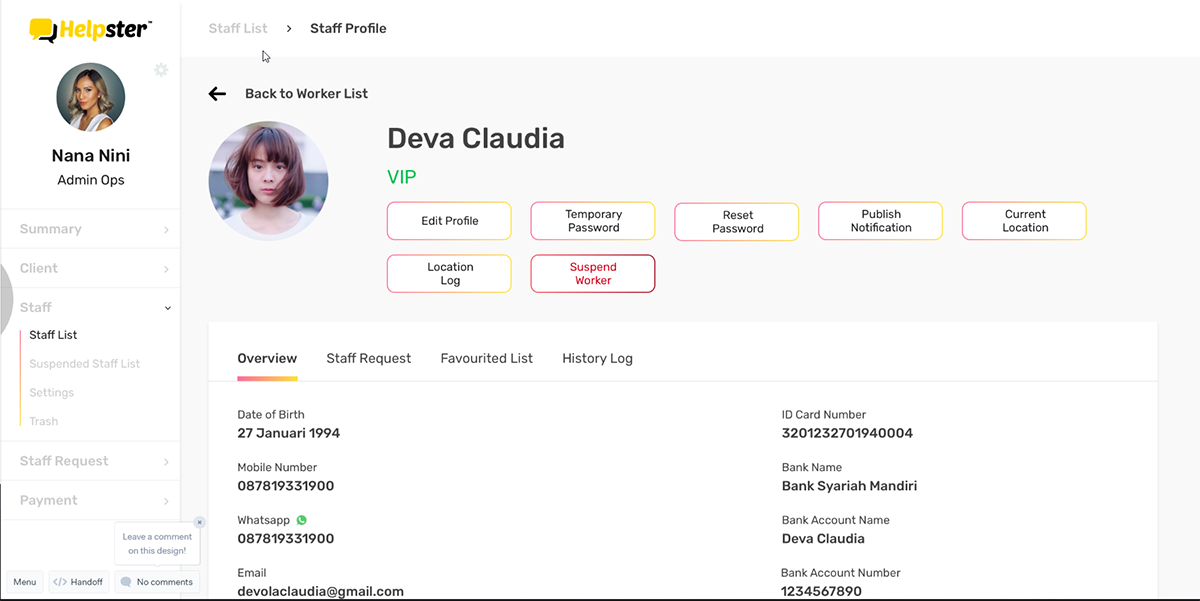This screenshot has height=601, width=1200.
Task: Select the Favourited List tab
Action: [x=487, y=358]
